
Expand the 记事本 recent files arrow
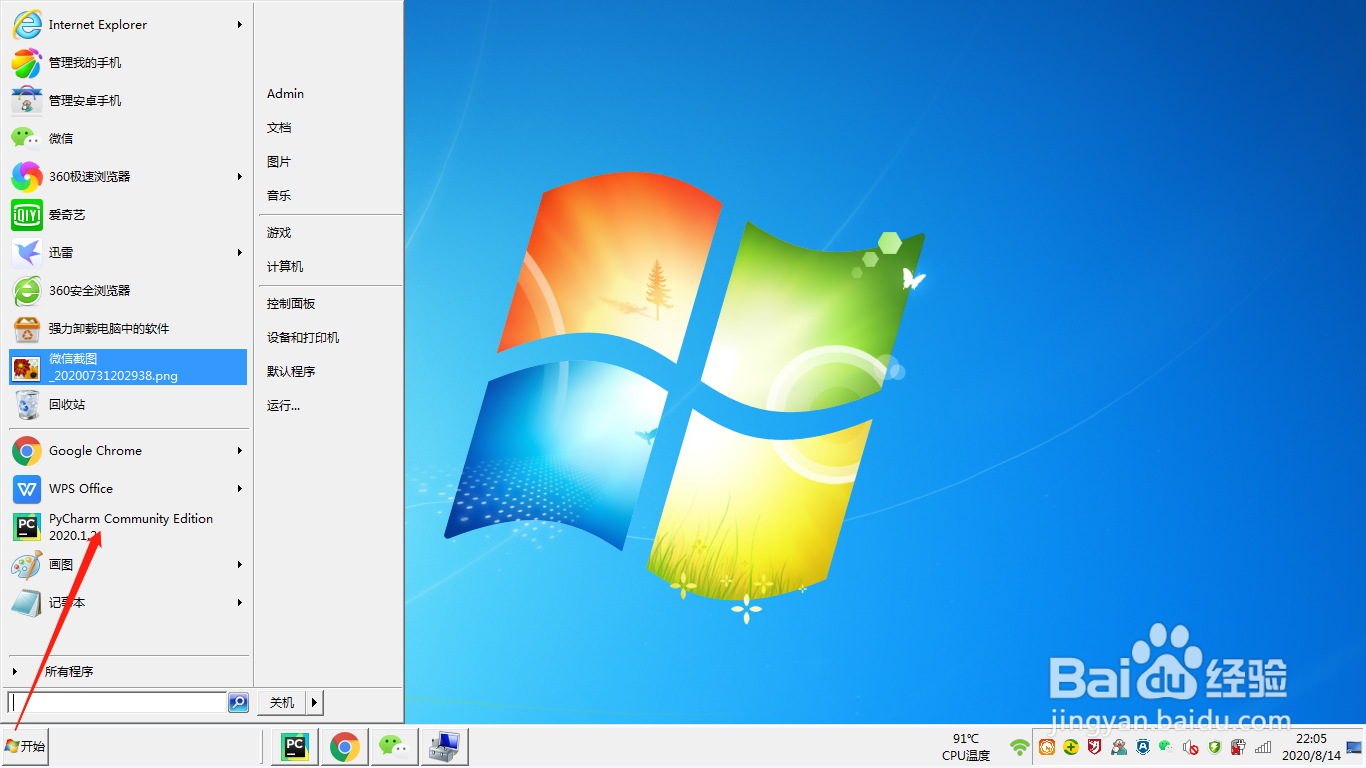[x=240, y=602]
